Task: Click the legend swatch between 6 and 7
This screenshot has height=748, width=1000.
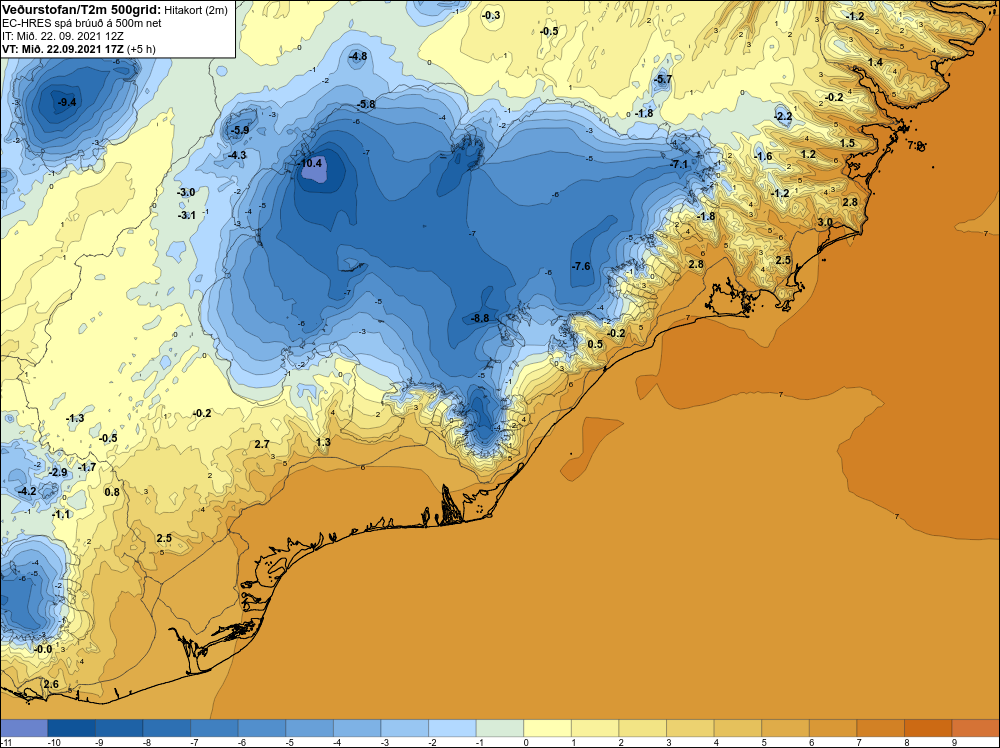Action: click(833, 728)
